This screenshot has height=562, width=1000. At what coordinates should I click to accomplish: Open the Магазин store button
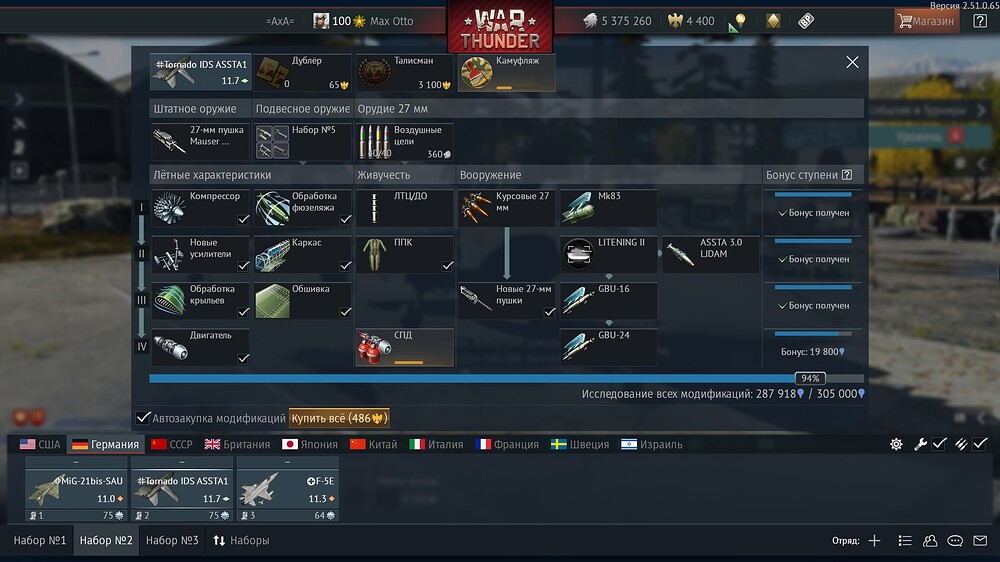[x=926, y=21]
